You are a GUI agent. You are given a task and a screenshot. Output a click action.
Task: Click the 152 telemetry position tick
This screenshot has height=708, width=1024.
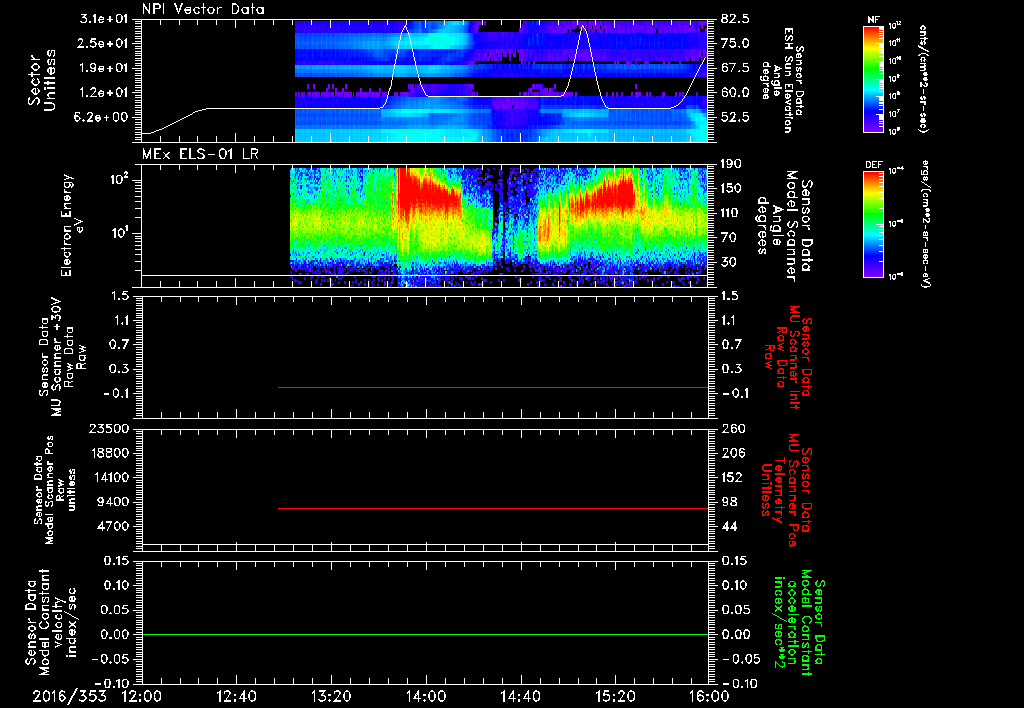pyautogui.click(x=733, y=477)
